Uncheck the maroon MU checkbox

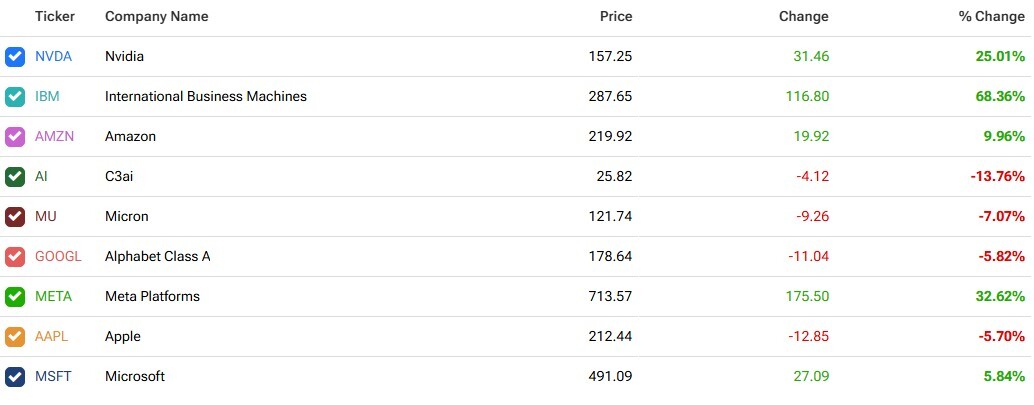15,217
